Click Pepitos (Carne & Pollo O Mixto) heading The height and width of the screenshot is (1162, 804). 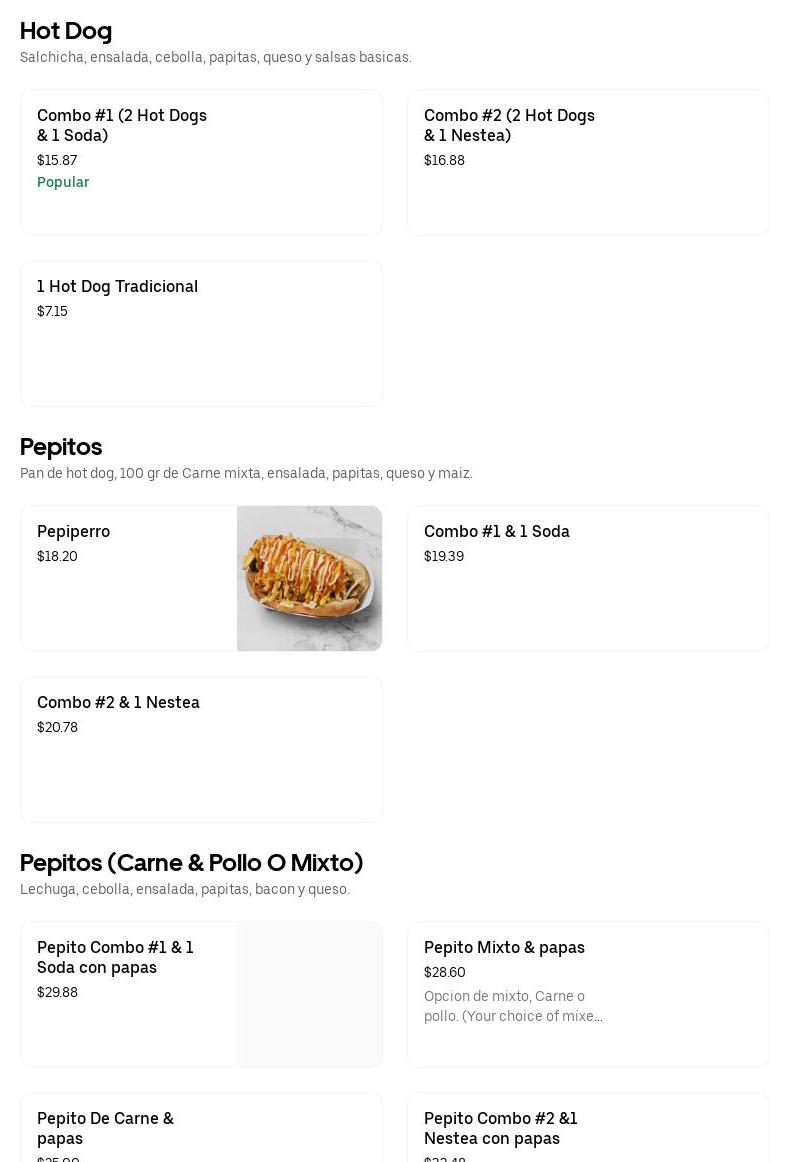pos(191,863)
